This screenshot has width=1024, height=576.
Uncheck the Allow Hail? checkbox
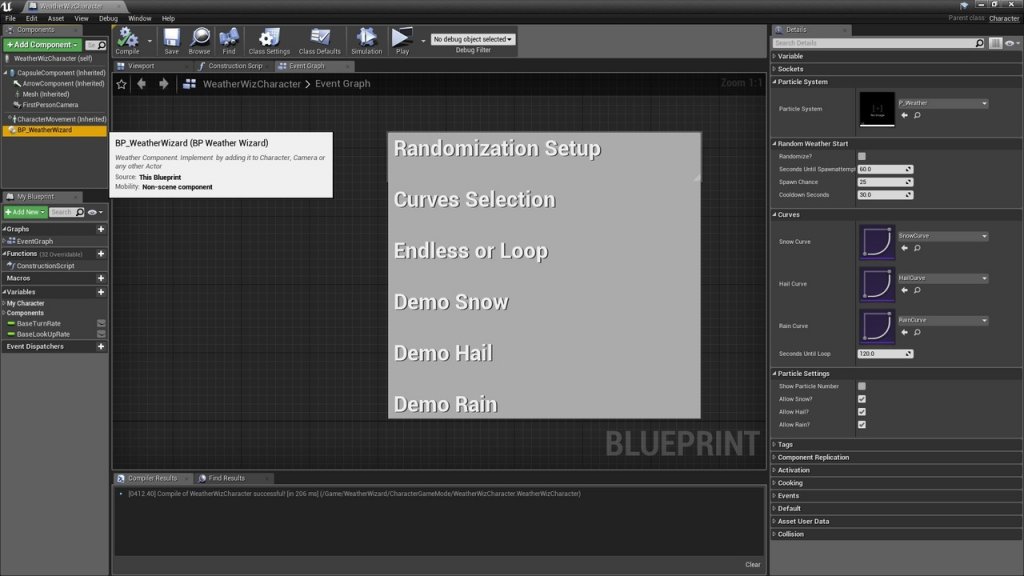pos(861,412)
